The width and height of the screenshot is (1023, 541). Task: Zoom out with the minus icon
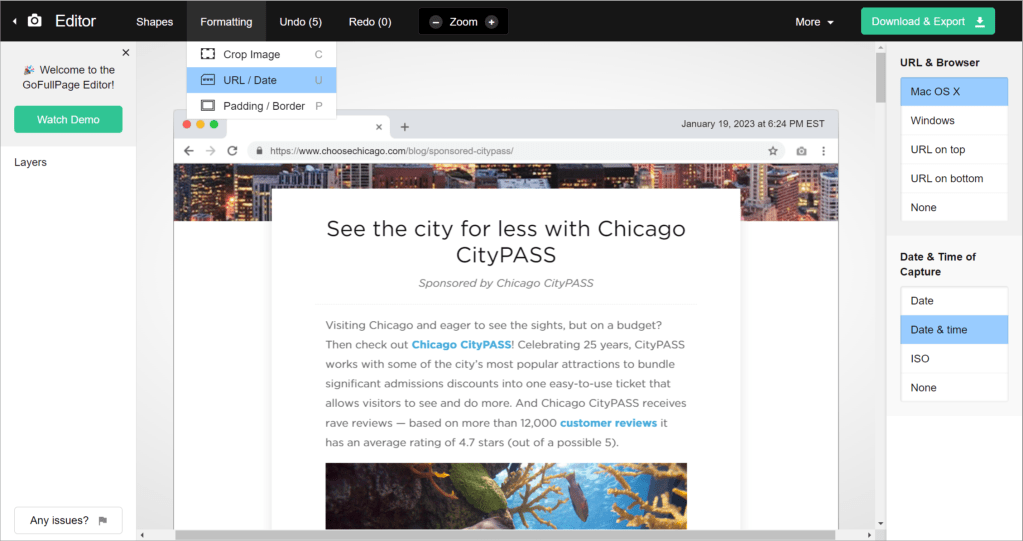click(435, 22)
